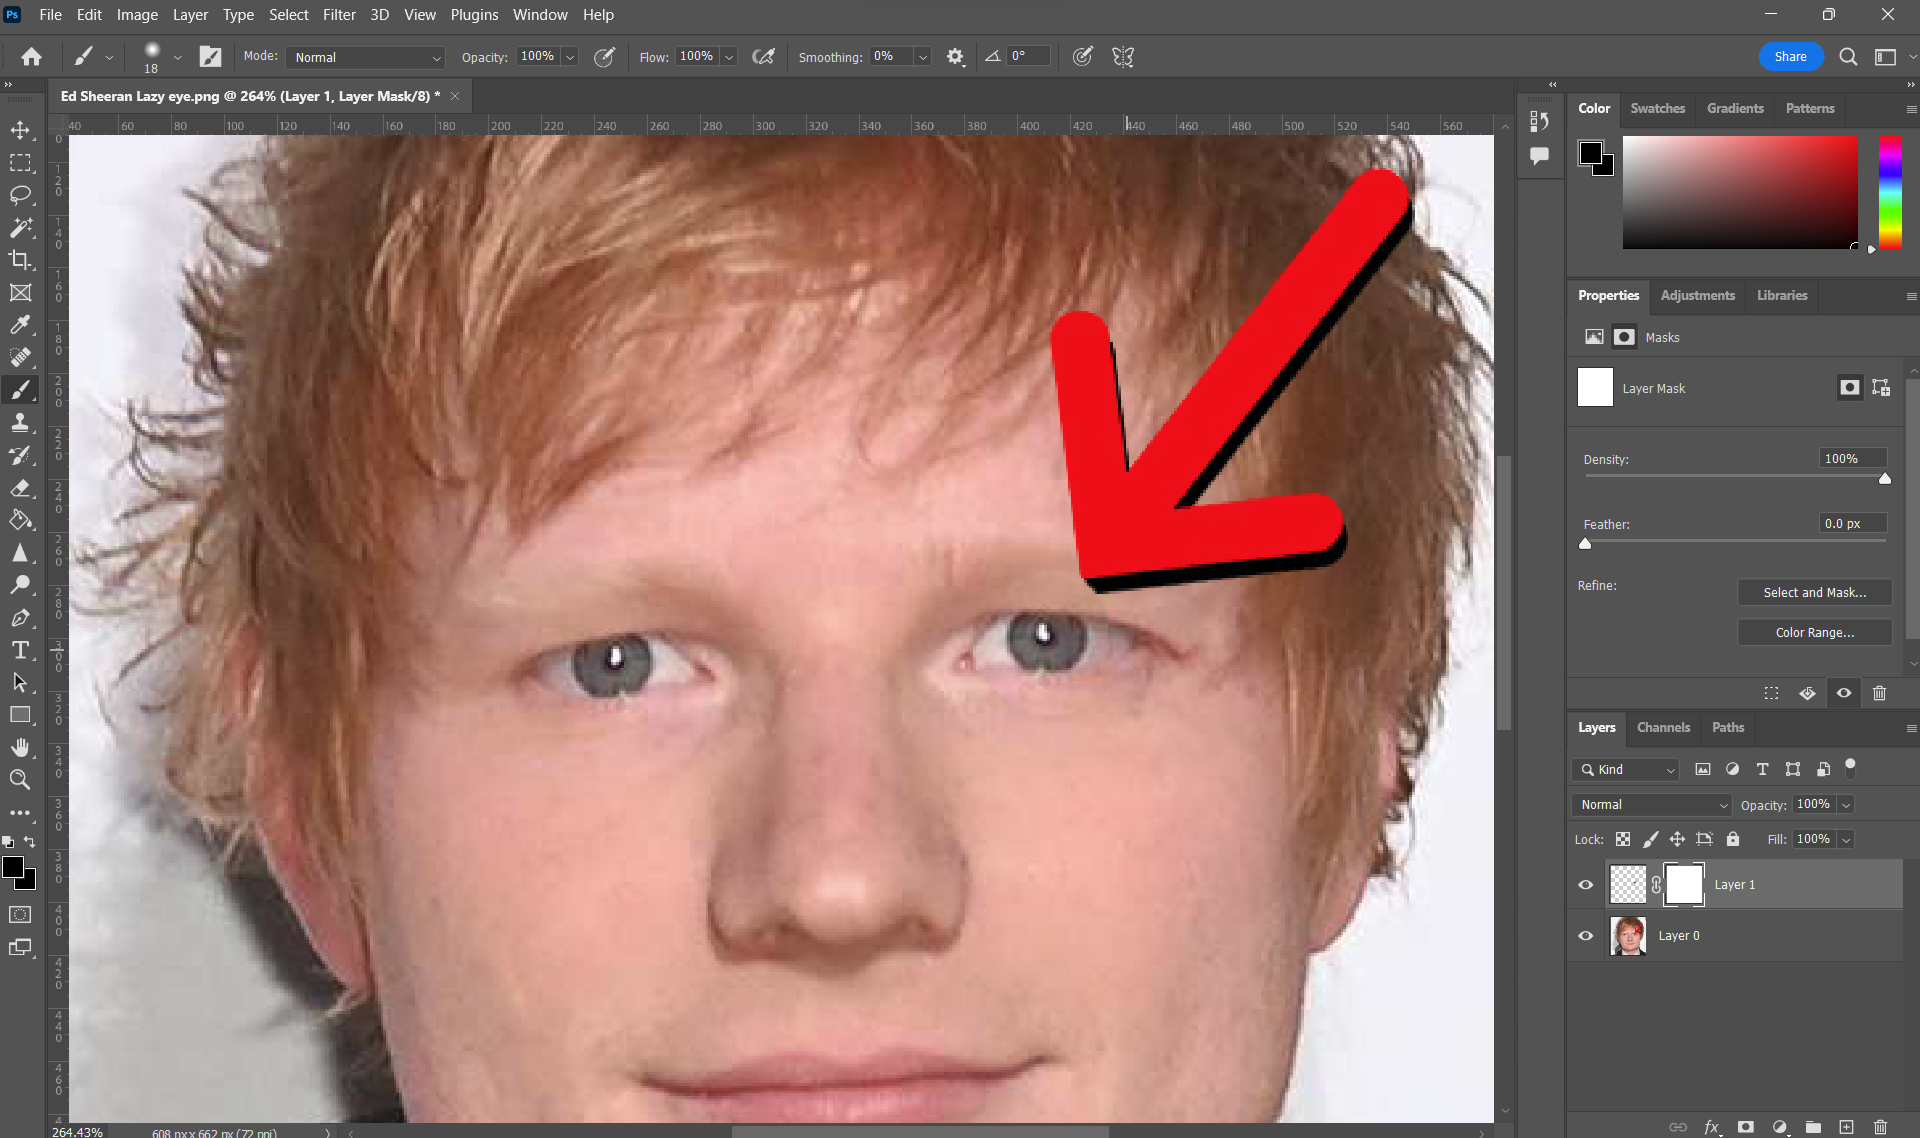Open smoothing options gear icon
Viewport: 1920px width, 1138px height.
coord(955,57)
